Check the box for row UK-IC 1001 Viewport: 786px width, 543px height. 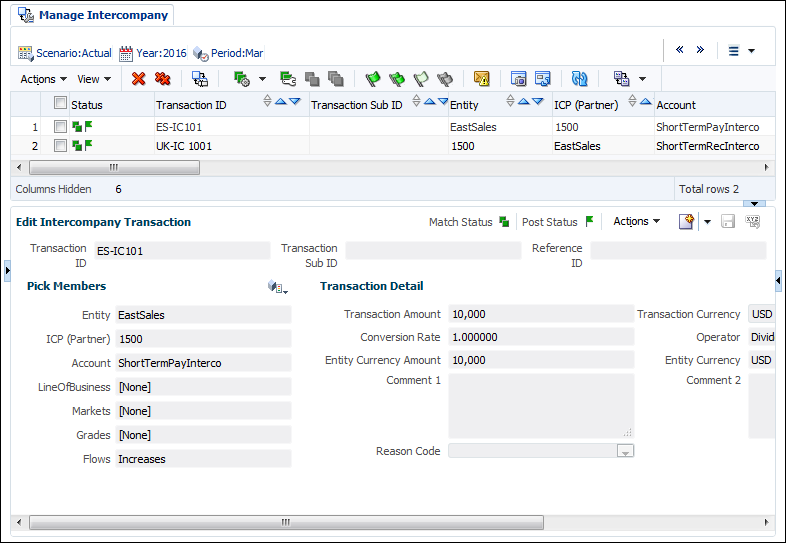tap(60, 146)
